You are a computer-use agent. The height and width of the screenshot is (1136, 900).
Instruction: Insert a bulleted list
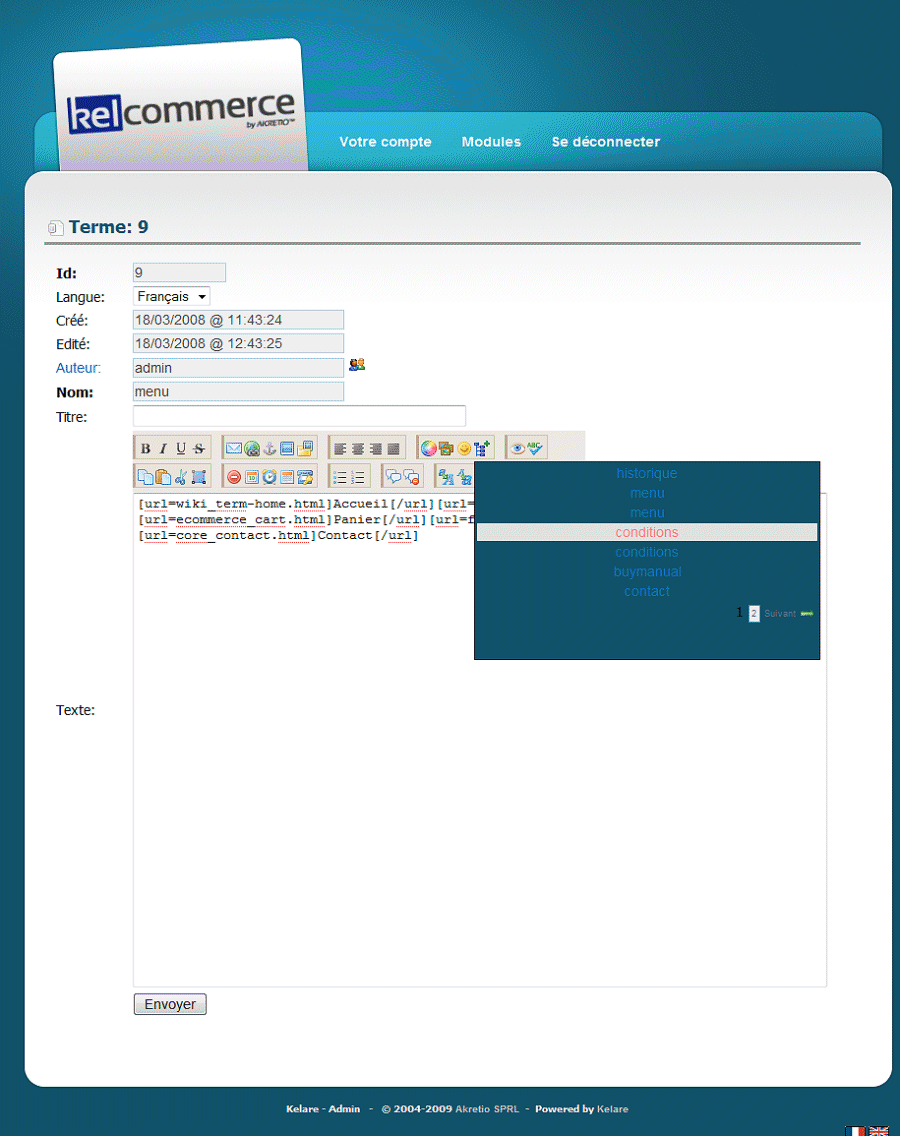(340, 477)
